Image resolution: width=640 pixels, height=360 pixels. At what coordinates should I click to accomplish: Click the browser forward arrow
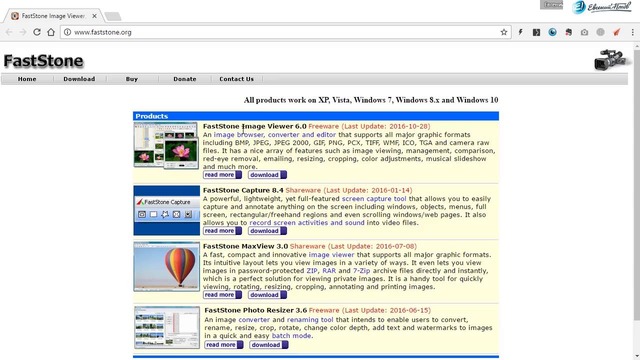click(x=23, y=32)
